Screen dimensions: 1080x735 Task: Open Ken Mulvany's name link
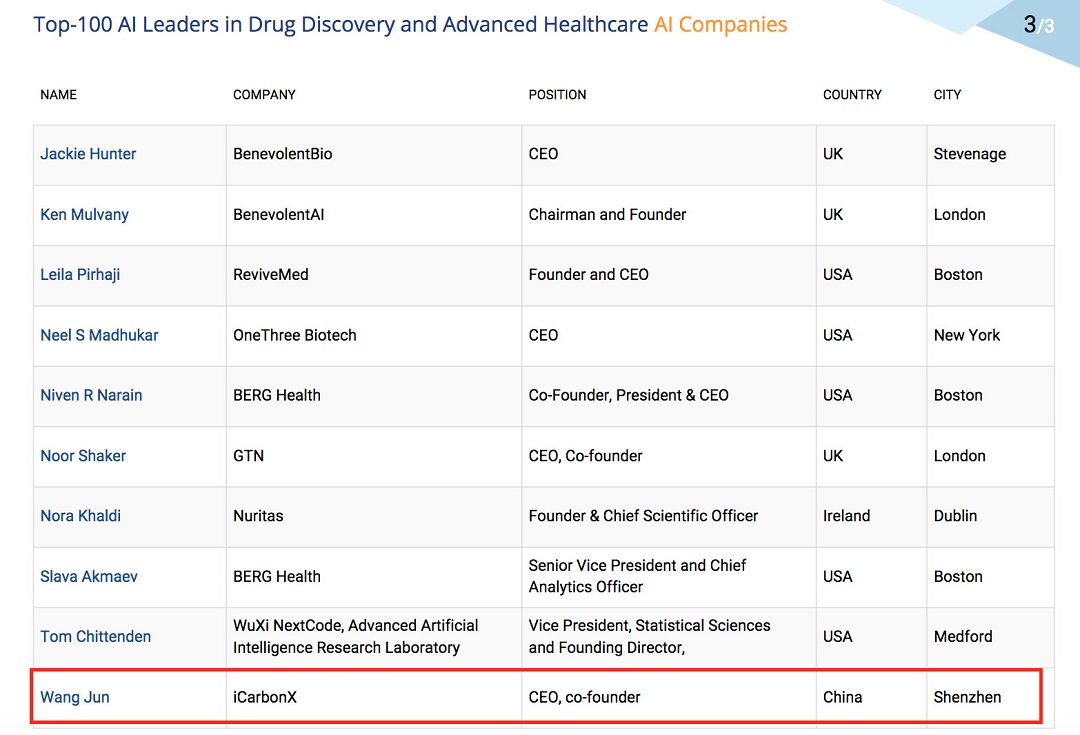[x=84, y=214]
